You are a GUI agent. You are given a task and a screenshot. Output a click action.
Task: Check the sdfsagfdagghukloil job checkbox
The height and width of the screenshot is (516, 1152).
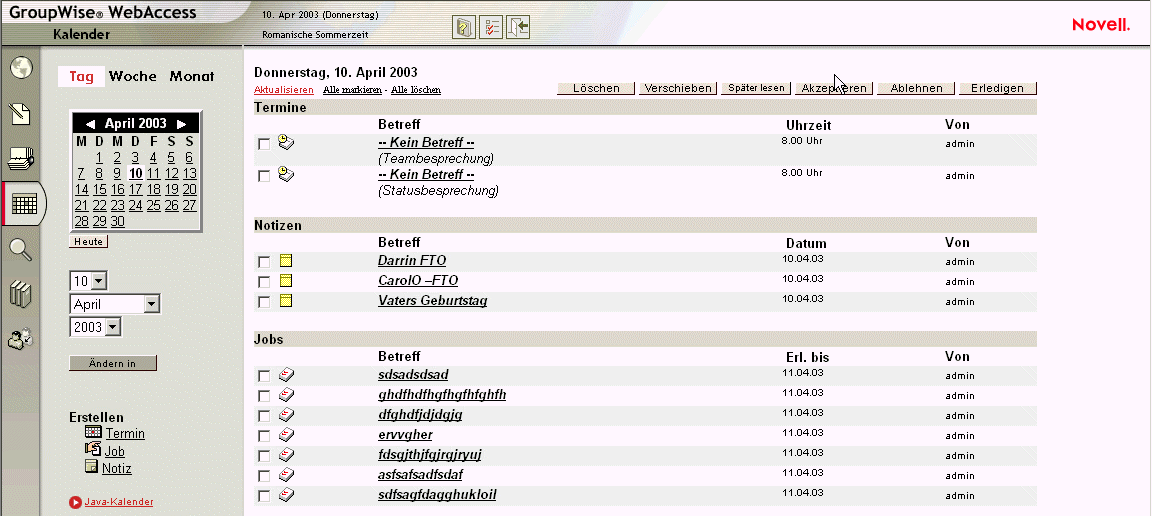click(264, 496)
